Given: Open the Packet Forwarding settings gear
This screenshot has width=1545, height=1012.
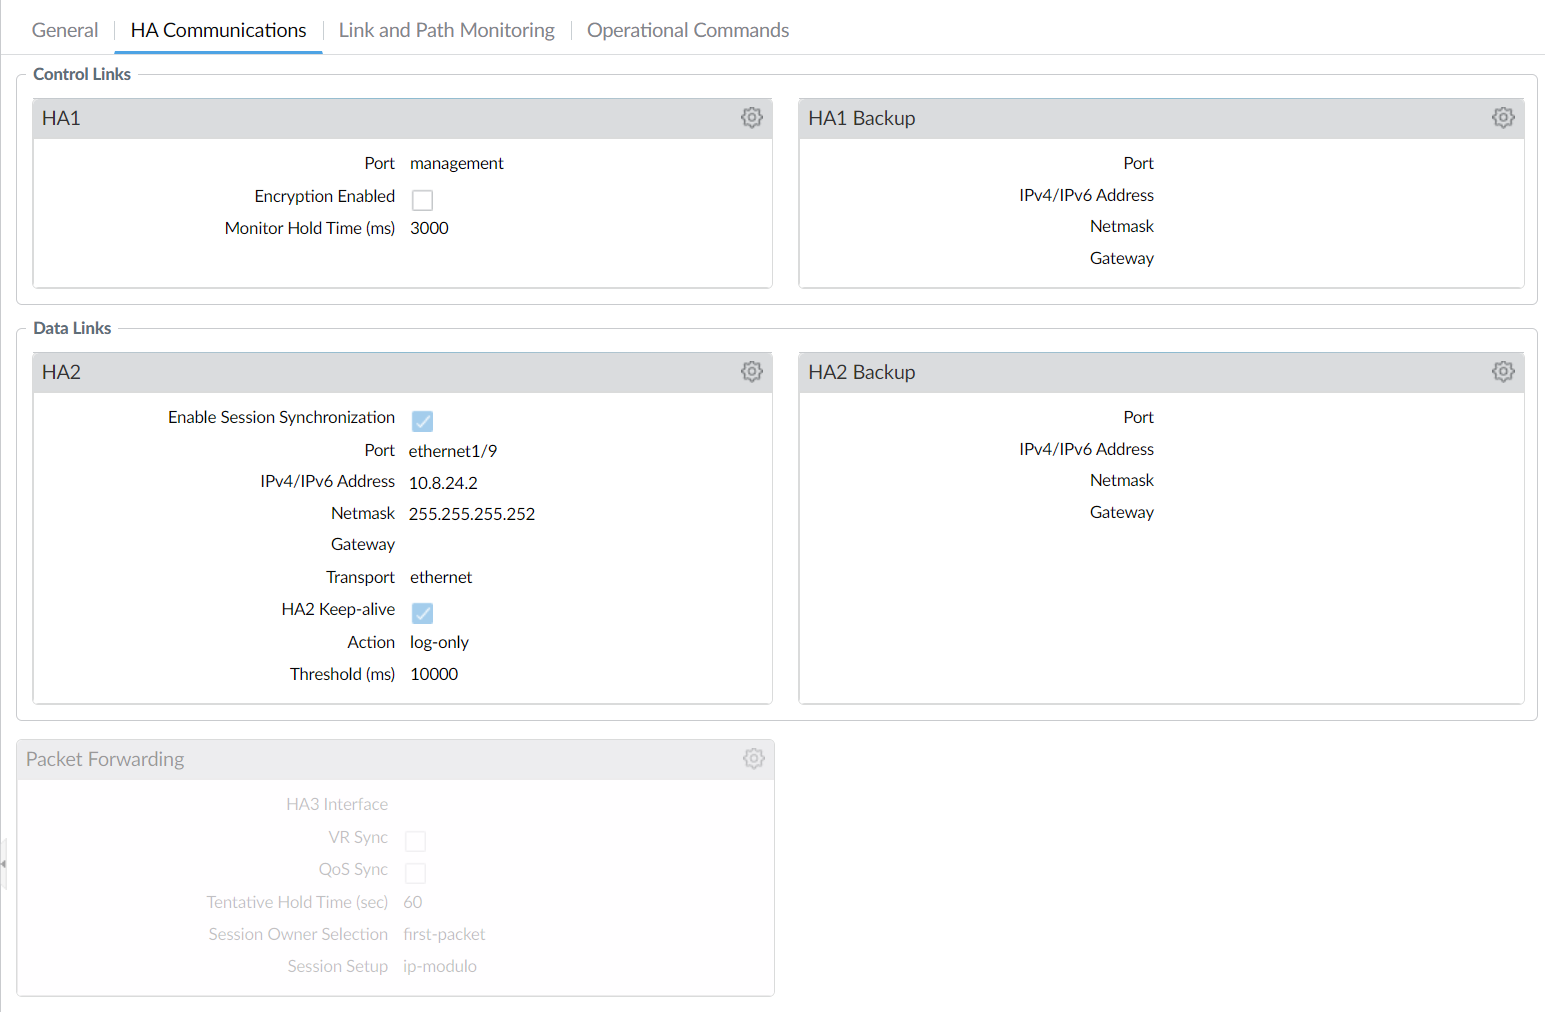Looking at the screenshot, I should 753,758.
